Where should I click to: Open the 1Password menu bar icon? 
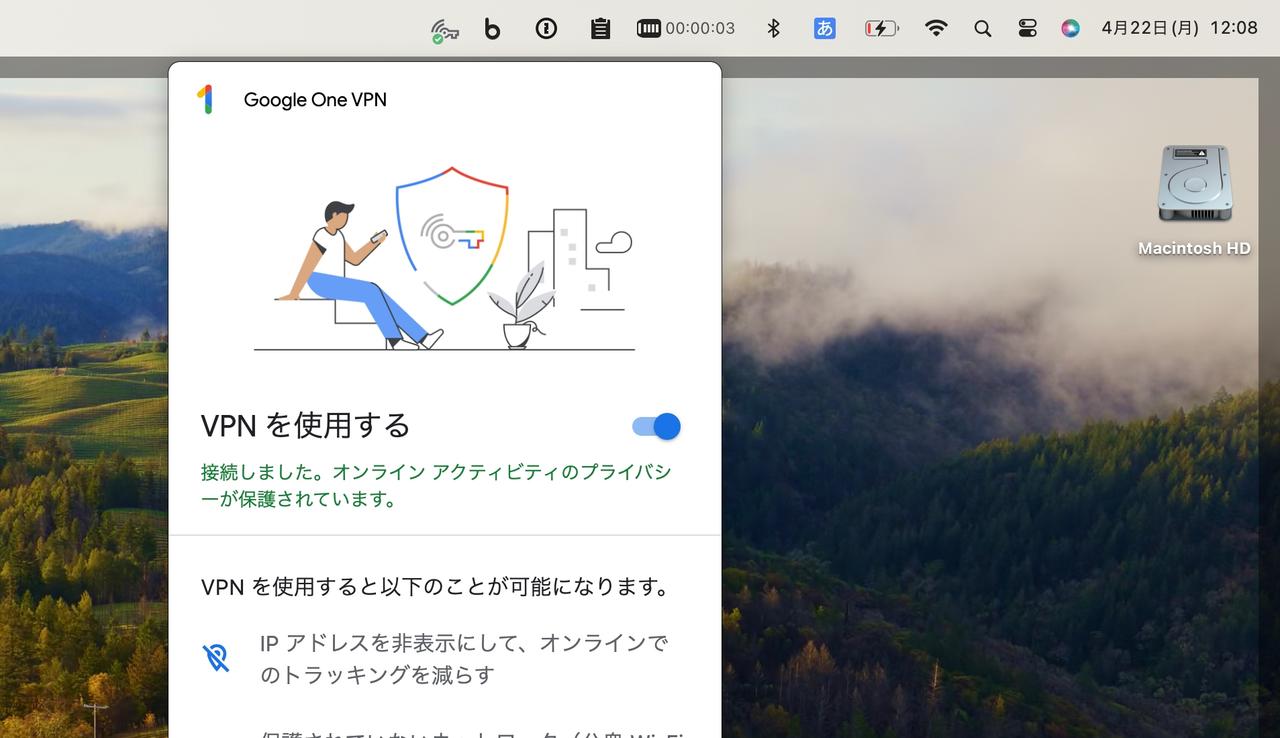pos(546,29)
